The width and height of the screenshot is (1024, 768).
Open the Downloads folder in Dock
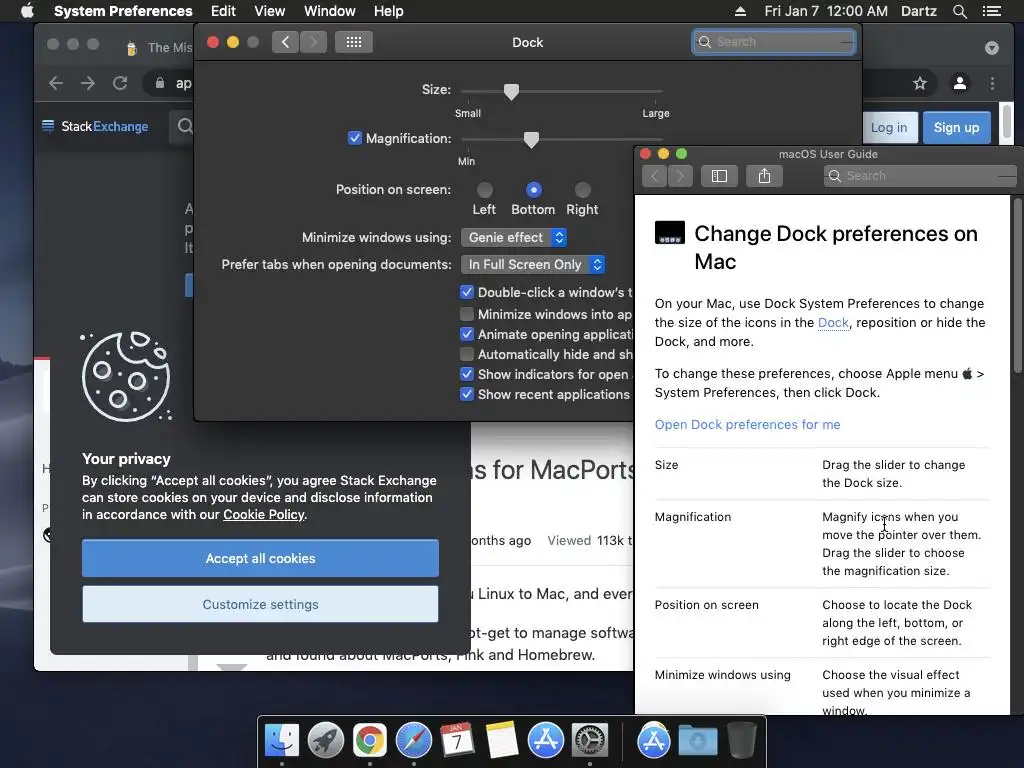(x=698, y=741)
